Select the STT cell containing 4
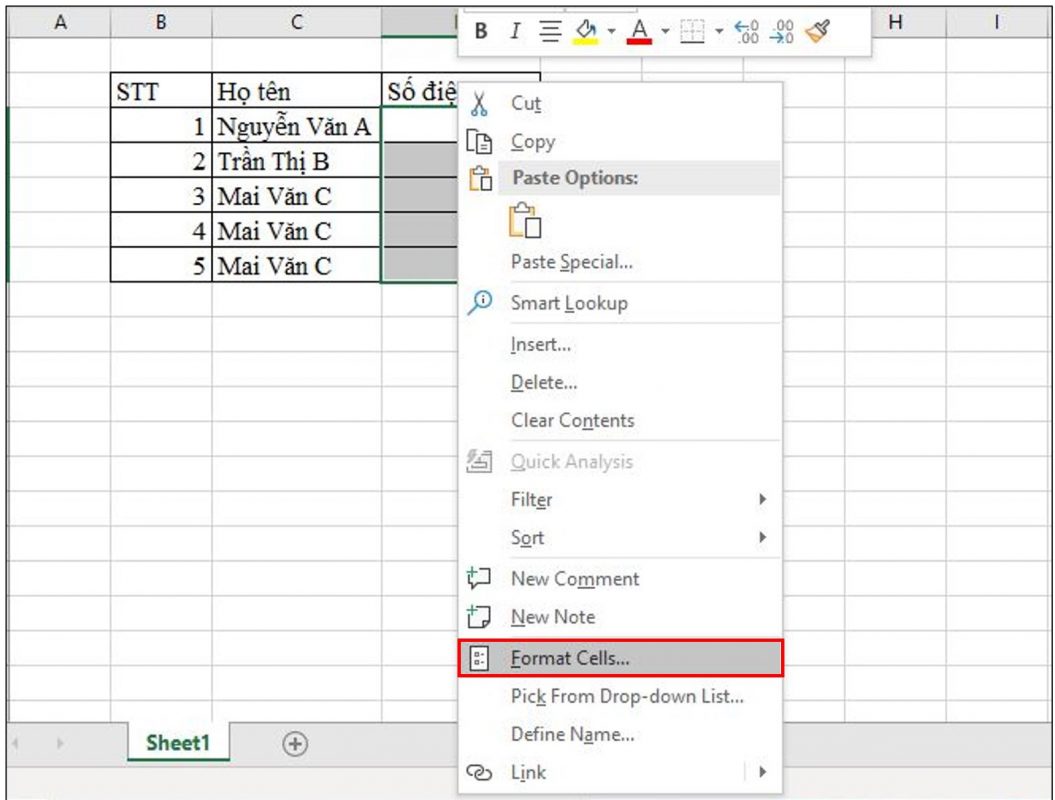Screen dimensions: 1055x800 [161, 230]
